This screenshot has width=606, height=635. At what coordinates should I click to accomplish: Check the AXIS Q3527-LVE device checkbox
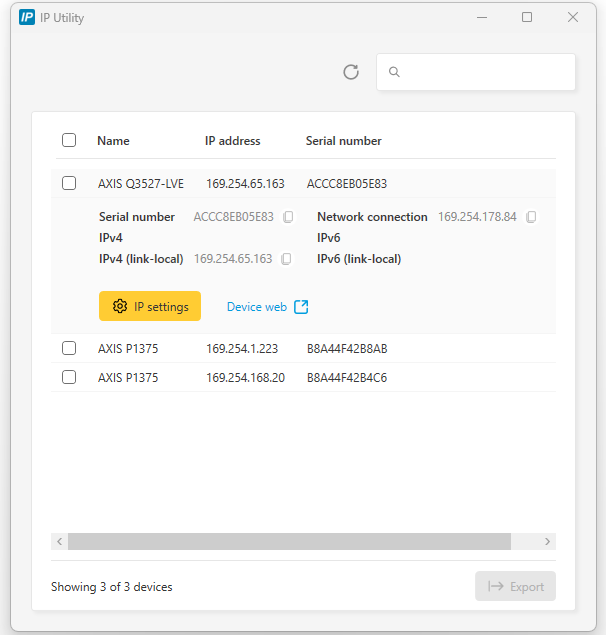[69, 183]
